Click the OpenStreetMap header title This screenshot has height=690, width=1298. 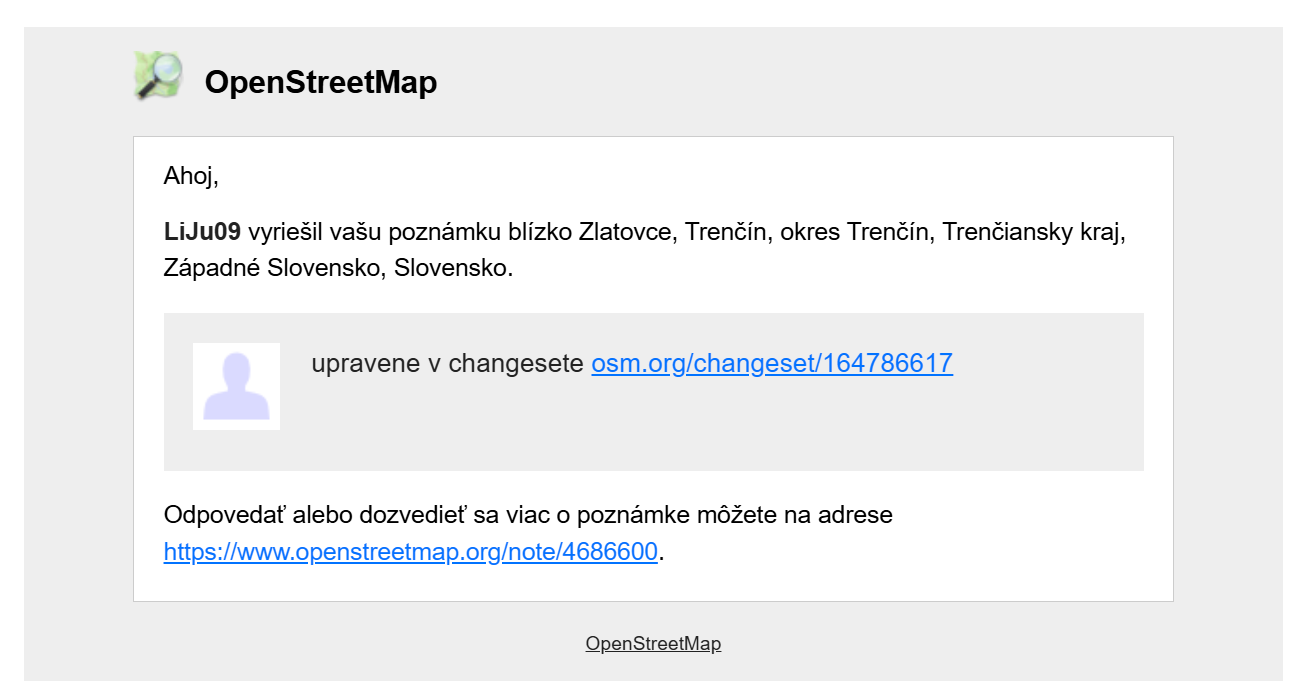320,82
